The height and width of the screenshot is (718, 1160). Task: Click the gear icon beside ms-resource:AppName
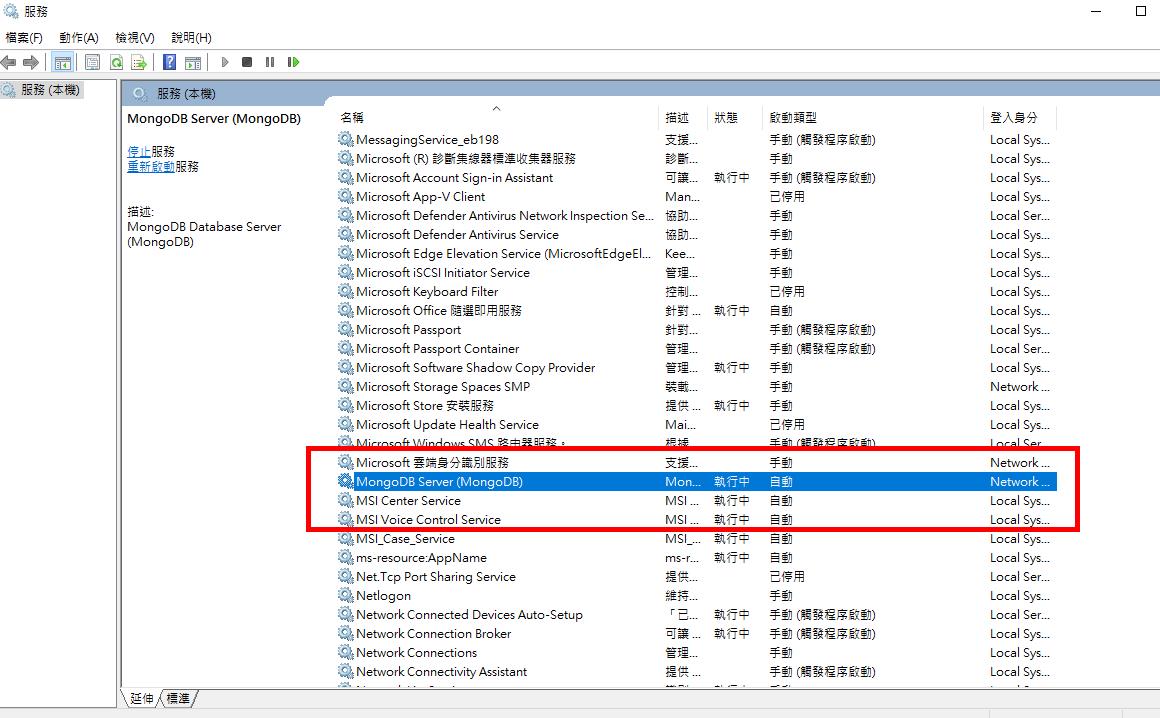tap(345, 558)
